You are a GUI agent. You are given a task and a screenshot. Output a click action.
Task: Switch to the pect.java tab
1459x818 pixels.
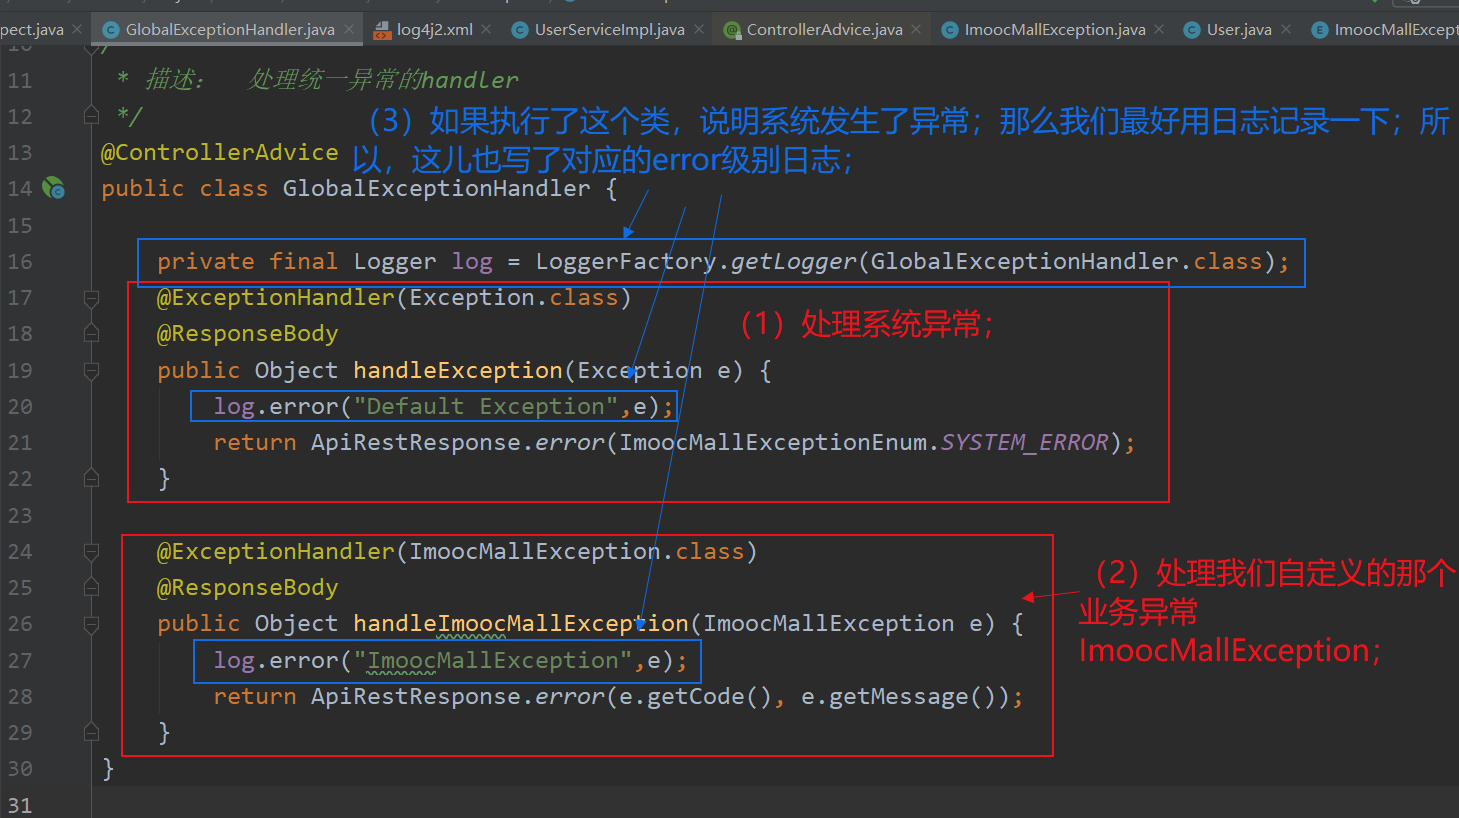pos(30,29)
